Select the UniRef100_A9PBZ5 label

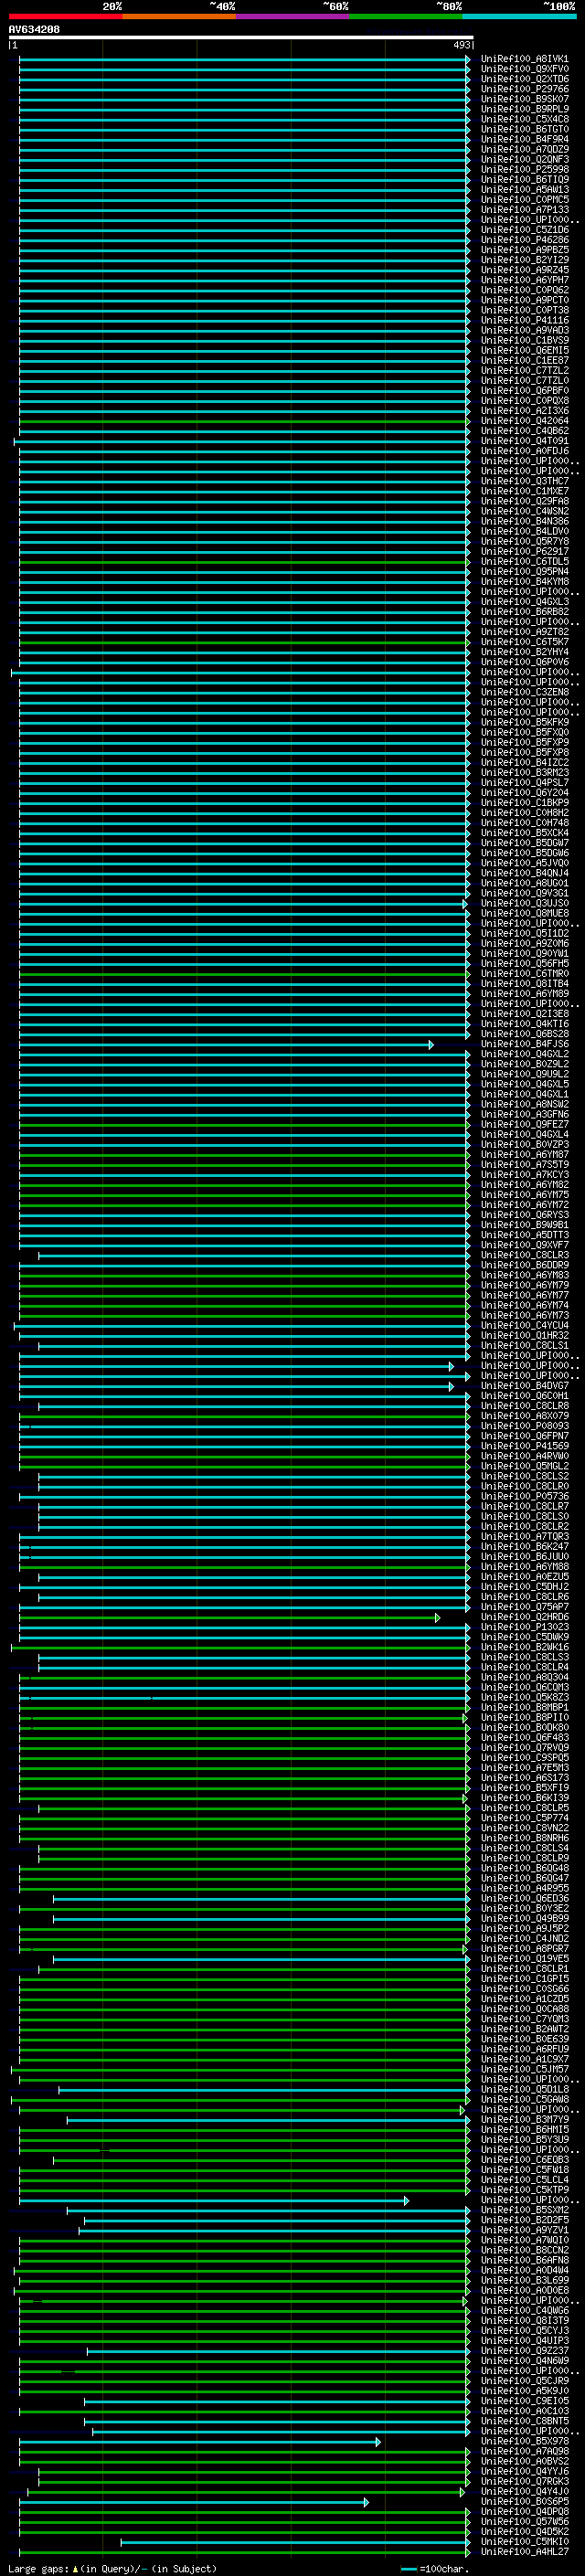[x=524, y=250]
